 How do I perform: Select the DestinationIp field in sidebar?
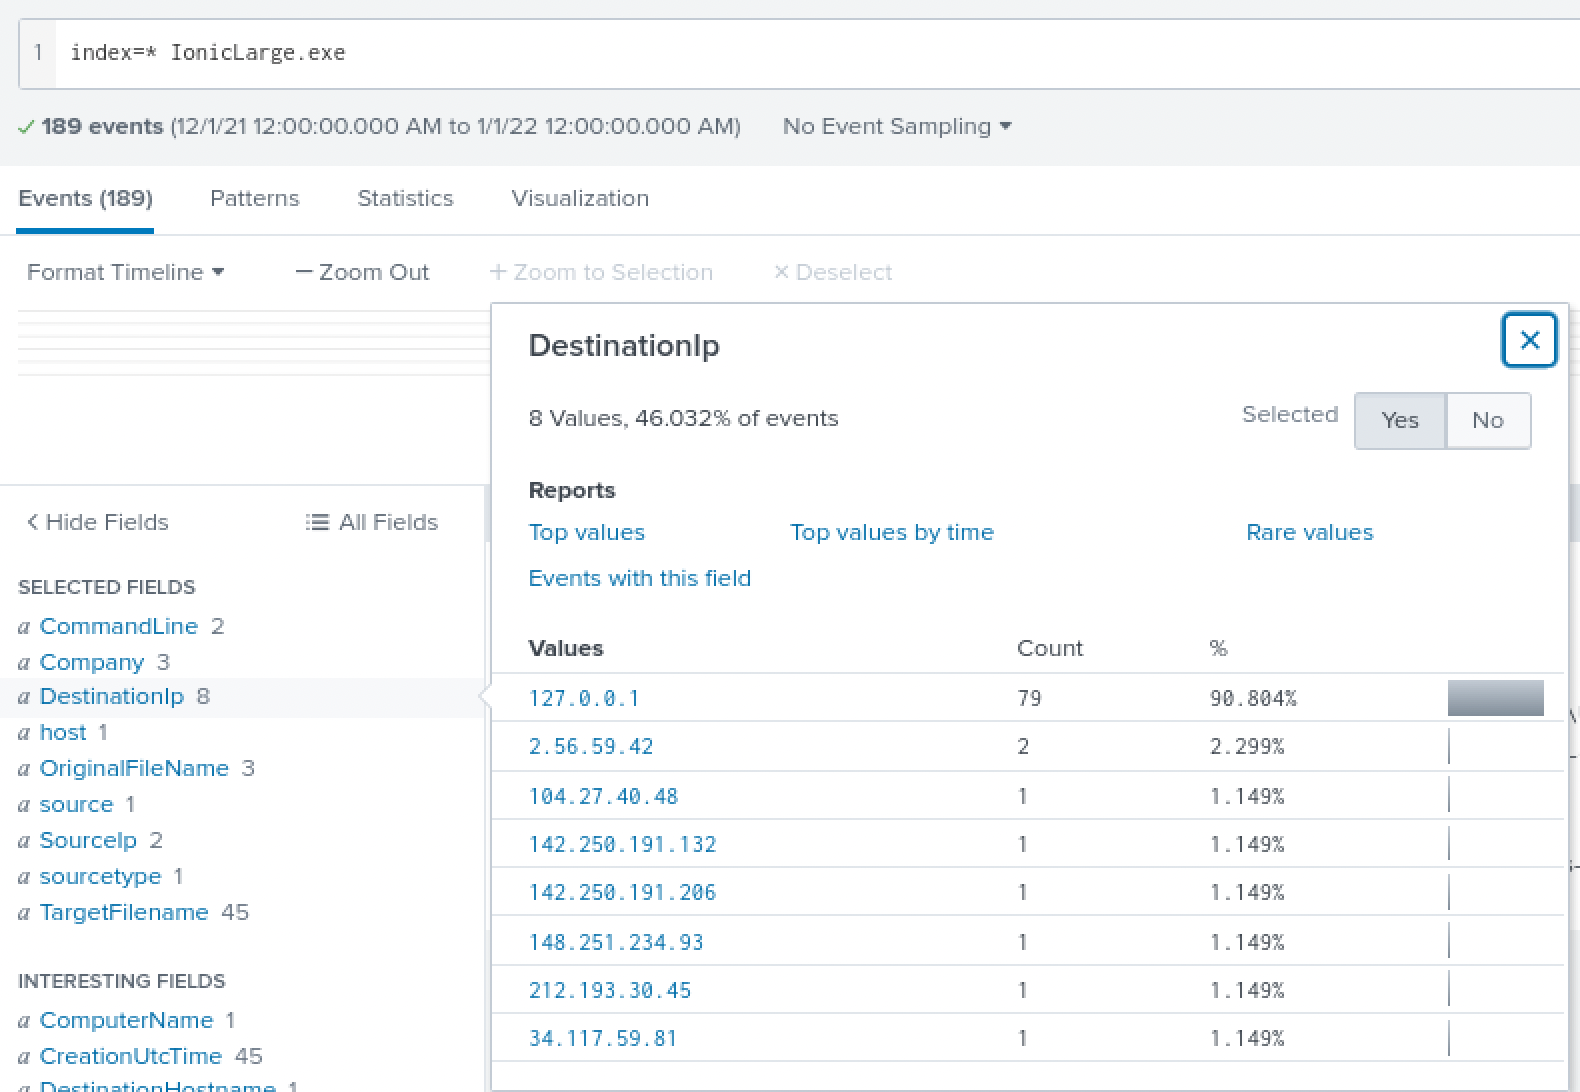point(111,696)
